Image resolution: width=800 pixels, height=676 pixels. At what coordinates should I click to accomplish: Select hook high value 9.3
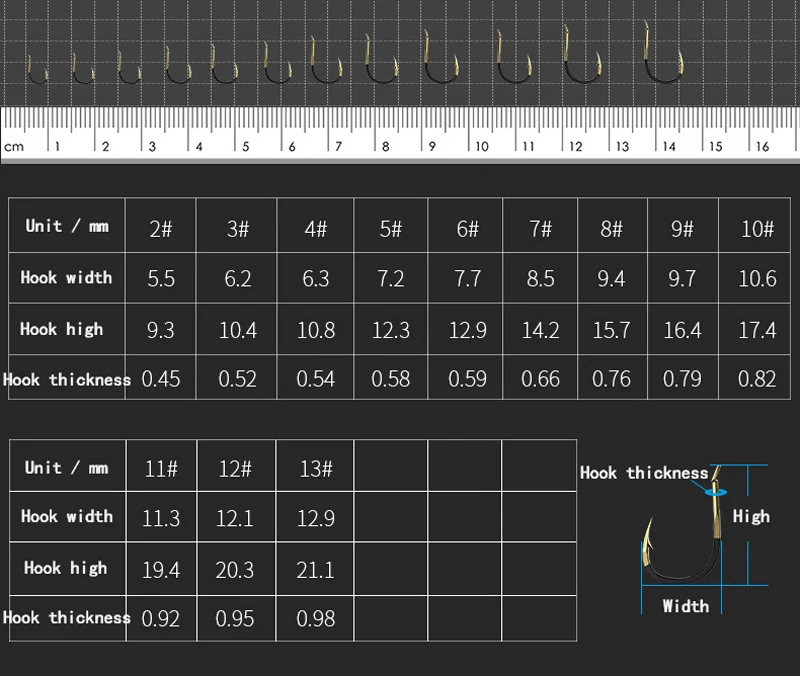click(x=161, y=330)
